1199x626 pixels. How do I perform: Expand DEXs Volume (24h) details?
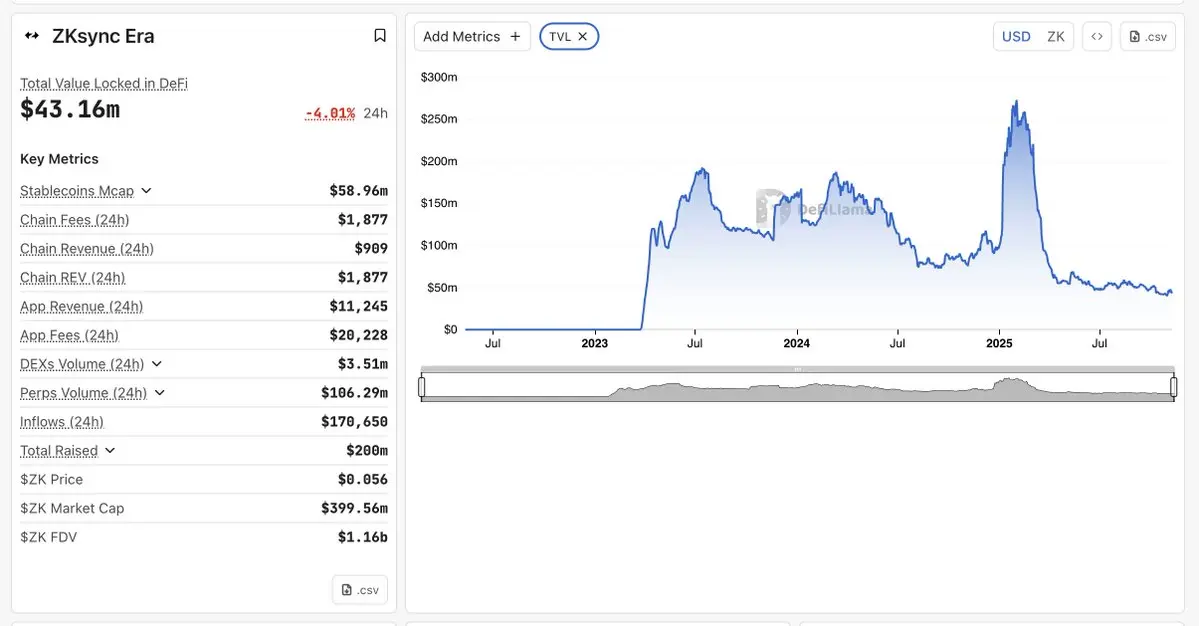(x=156, y=364)
